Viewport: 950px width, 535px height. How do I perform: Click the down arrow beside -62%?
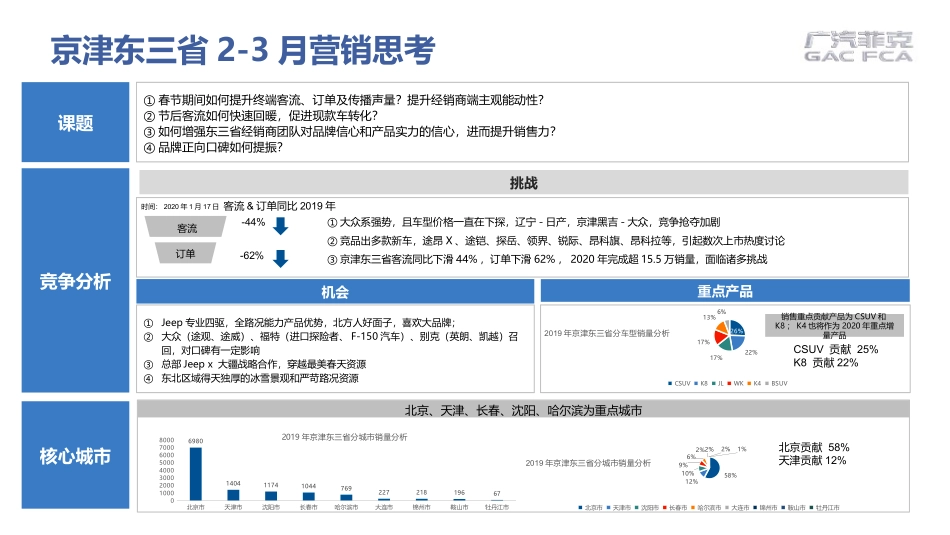click(280, 258)
